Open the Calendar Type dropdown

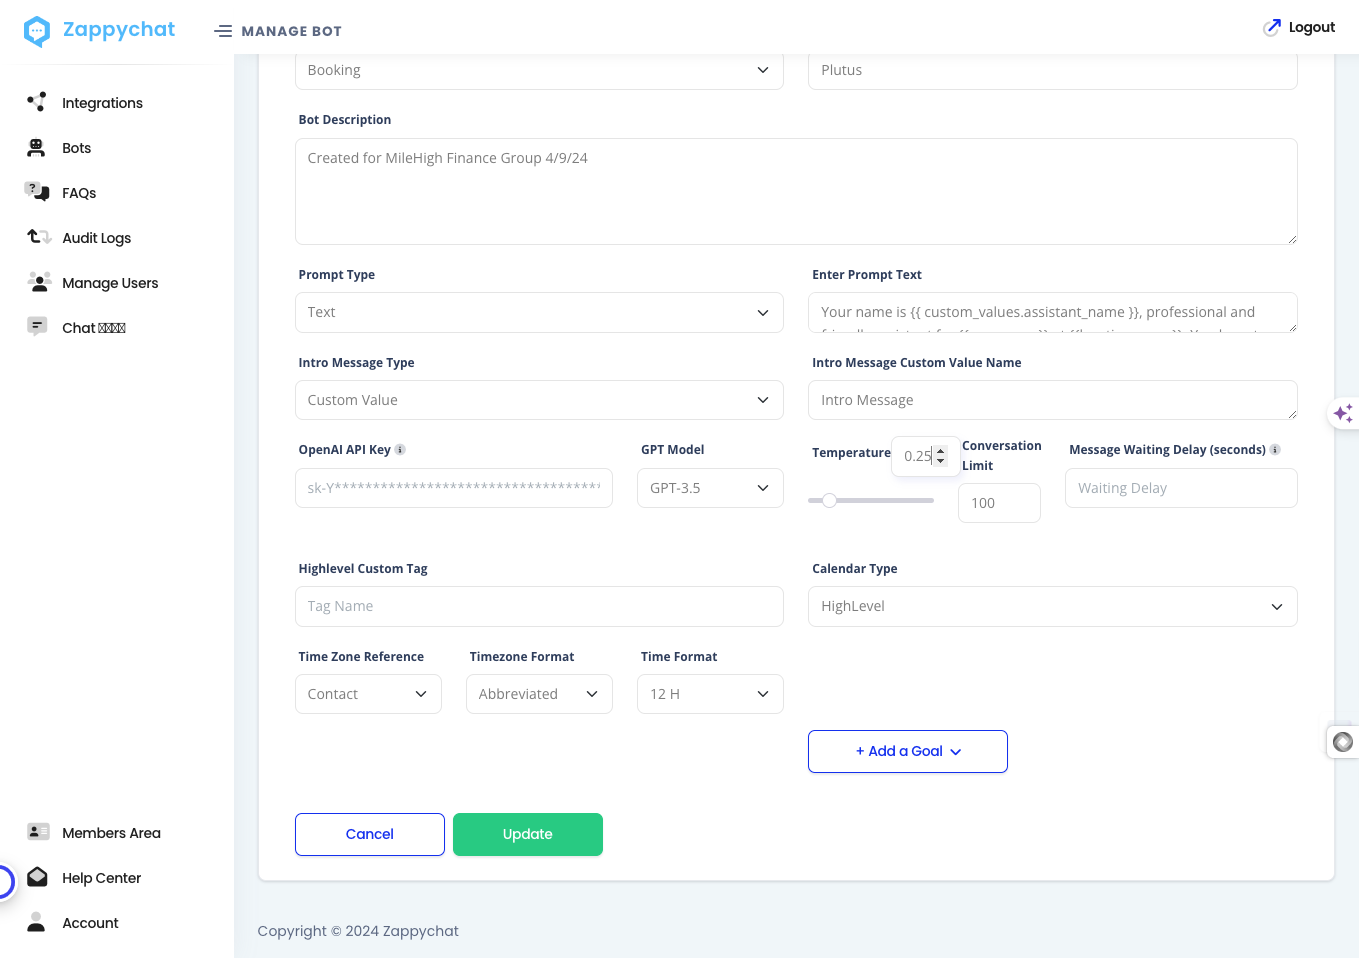(x=1052, y=606)
